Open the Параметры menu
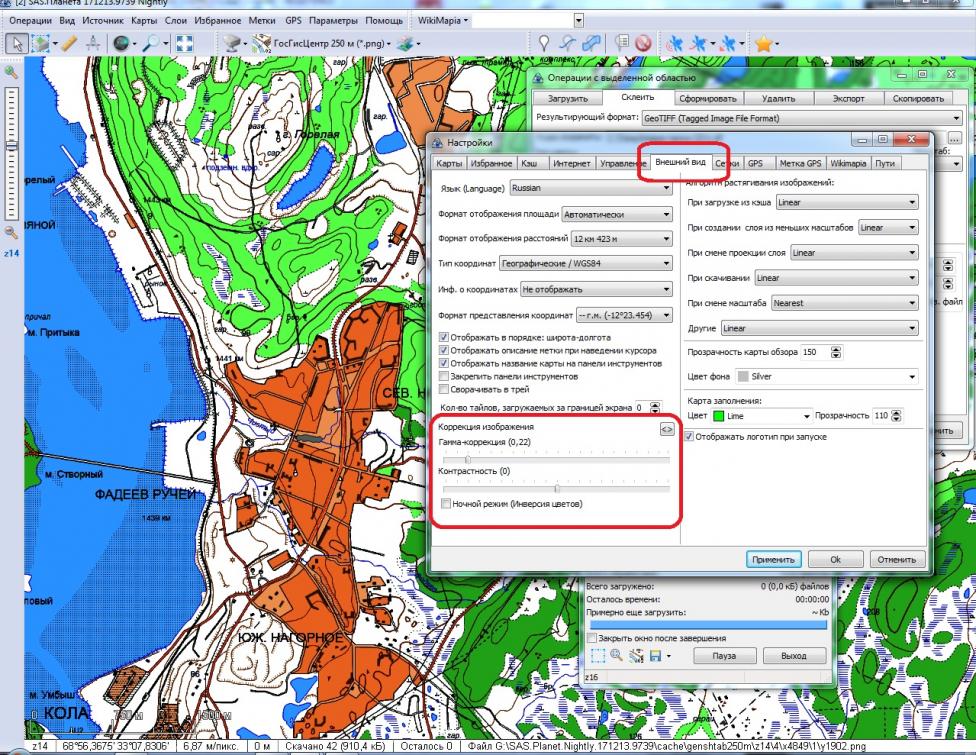This screenshot has height=755, width=976. tap(337, 20)
